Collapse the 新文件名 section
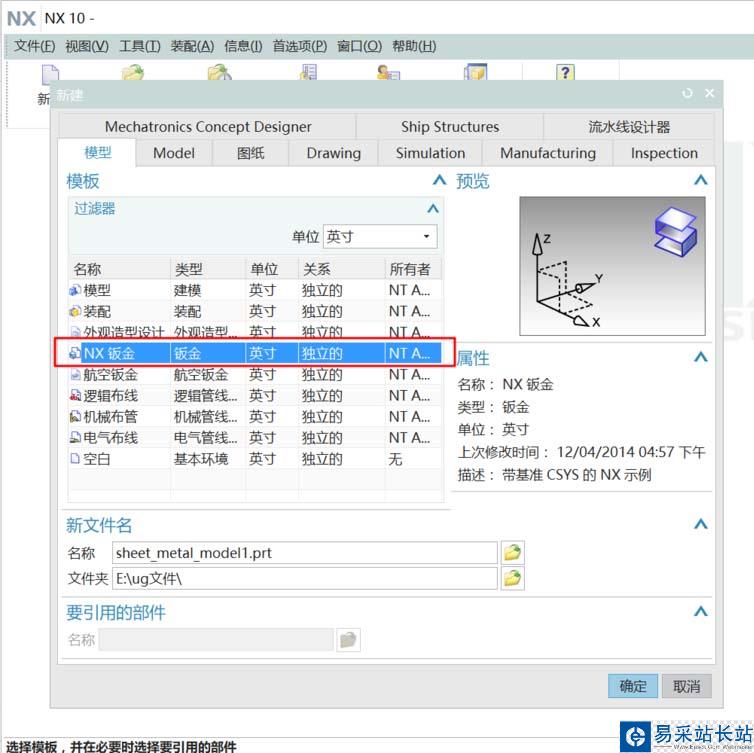This screenshot has height=753, width=754. [701, 524]
